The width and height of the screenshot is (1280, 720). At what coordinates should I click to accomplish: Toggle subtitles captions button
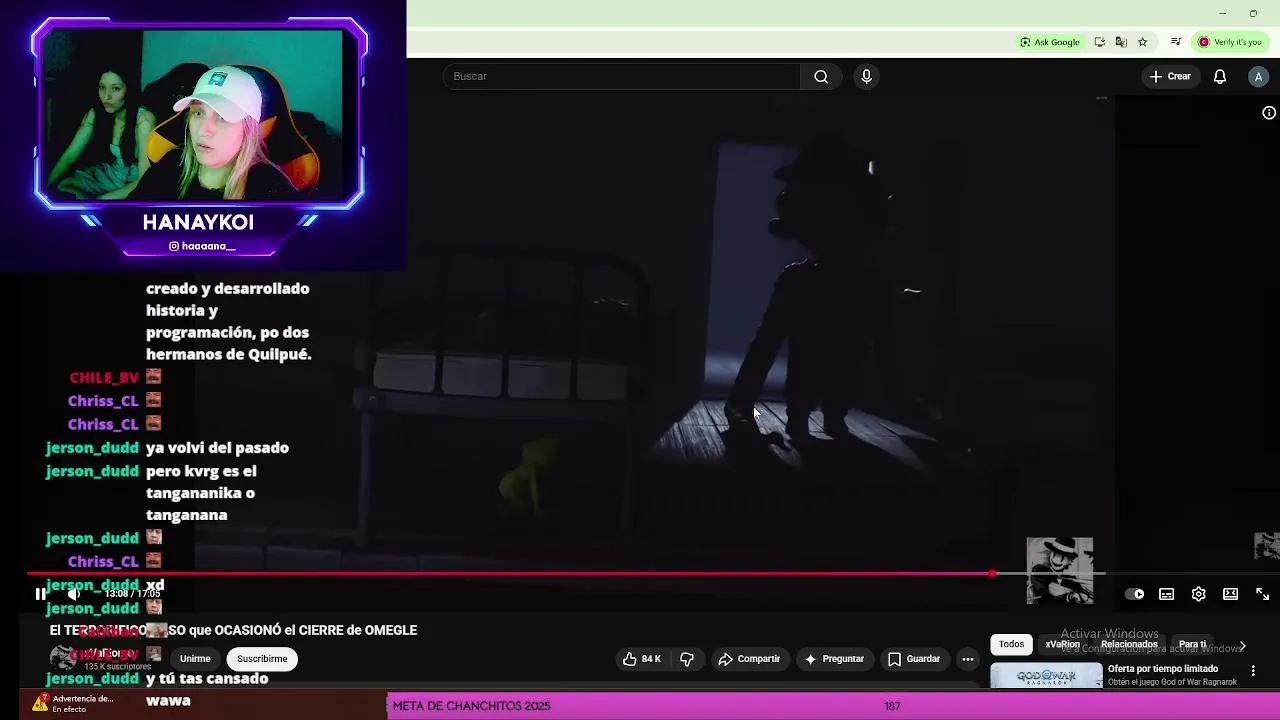1166,594
